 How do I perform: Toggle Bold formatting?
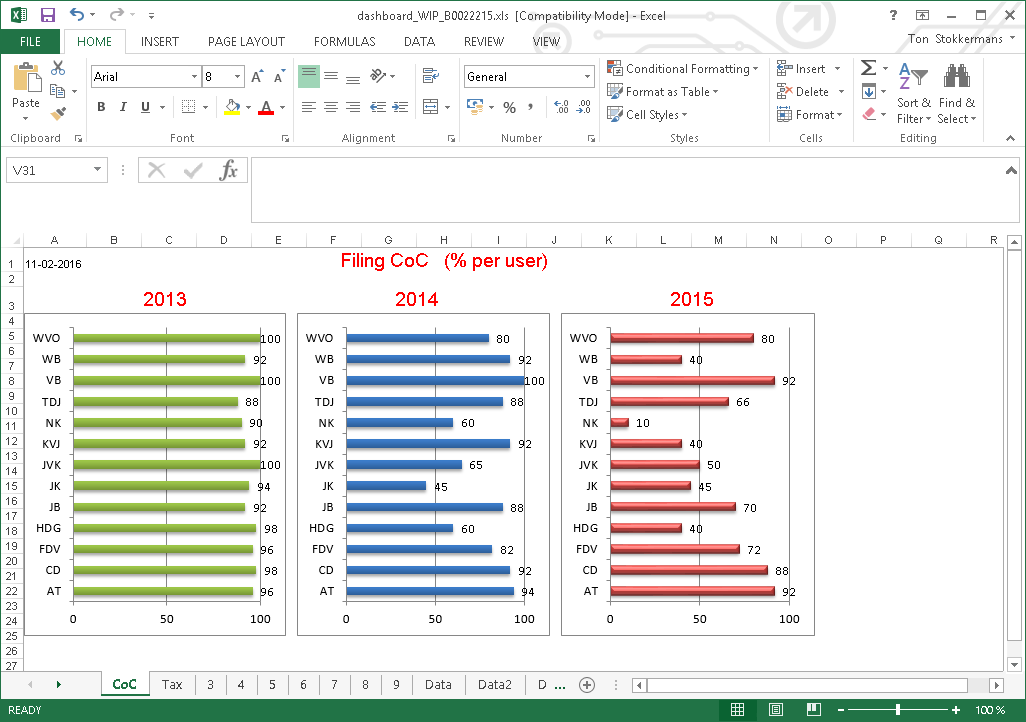tap(101, 107)
